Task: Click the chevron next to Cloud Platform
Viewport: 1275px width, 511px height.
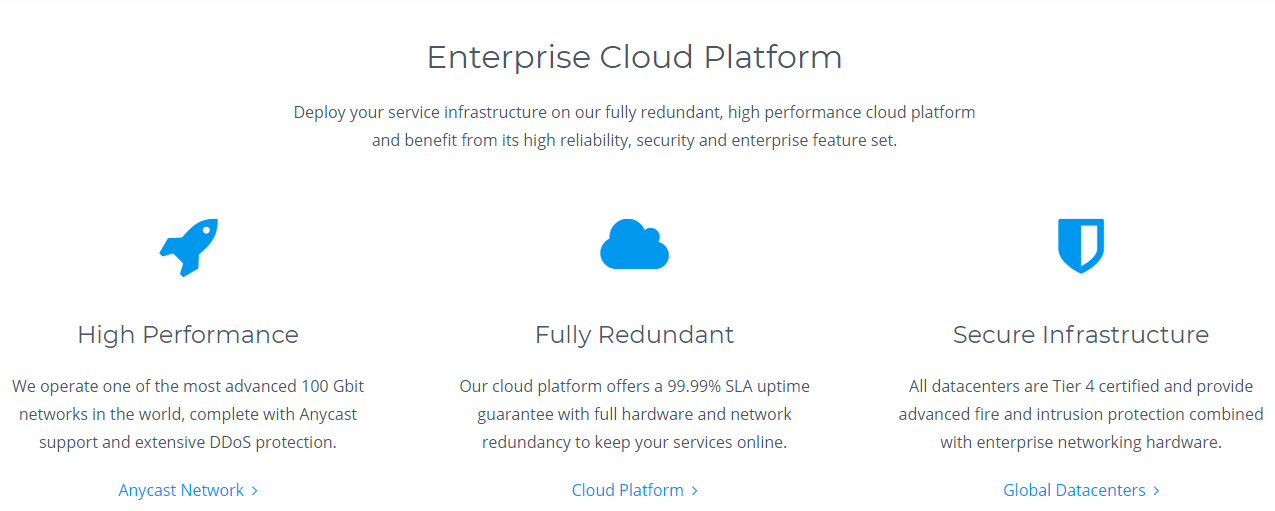Action: pyautogui.click(x=695, y=491)
